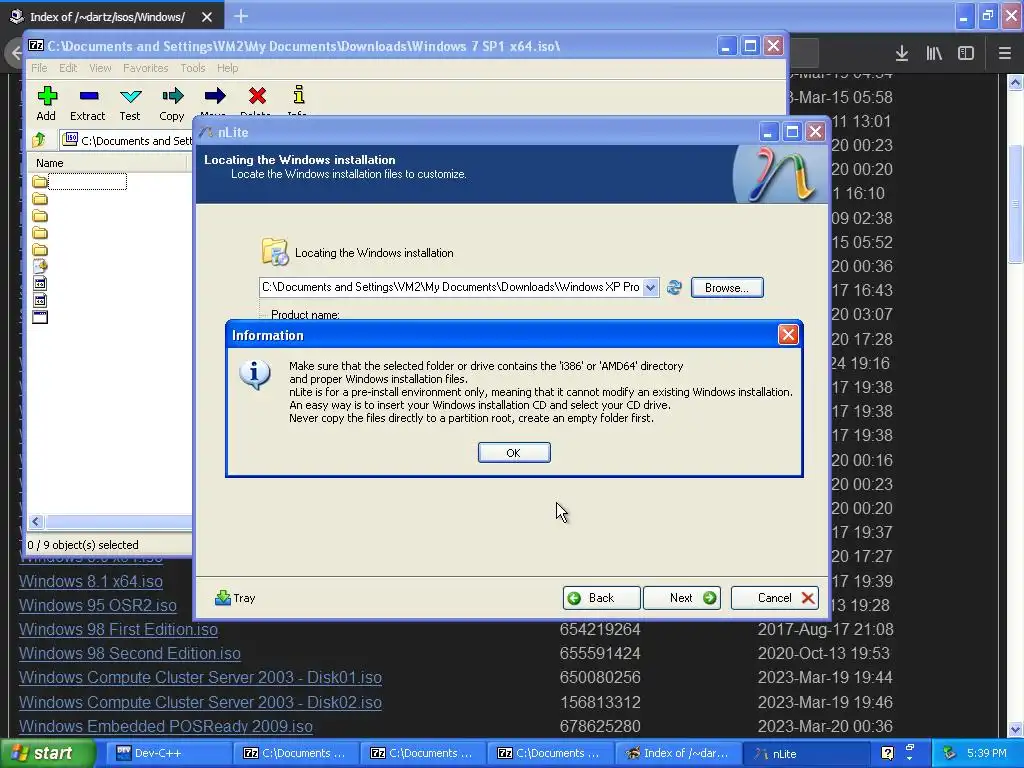Click date 2023-Mar-20 00:36

(x=825, y=727)
